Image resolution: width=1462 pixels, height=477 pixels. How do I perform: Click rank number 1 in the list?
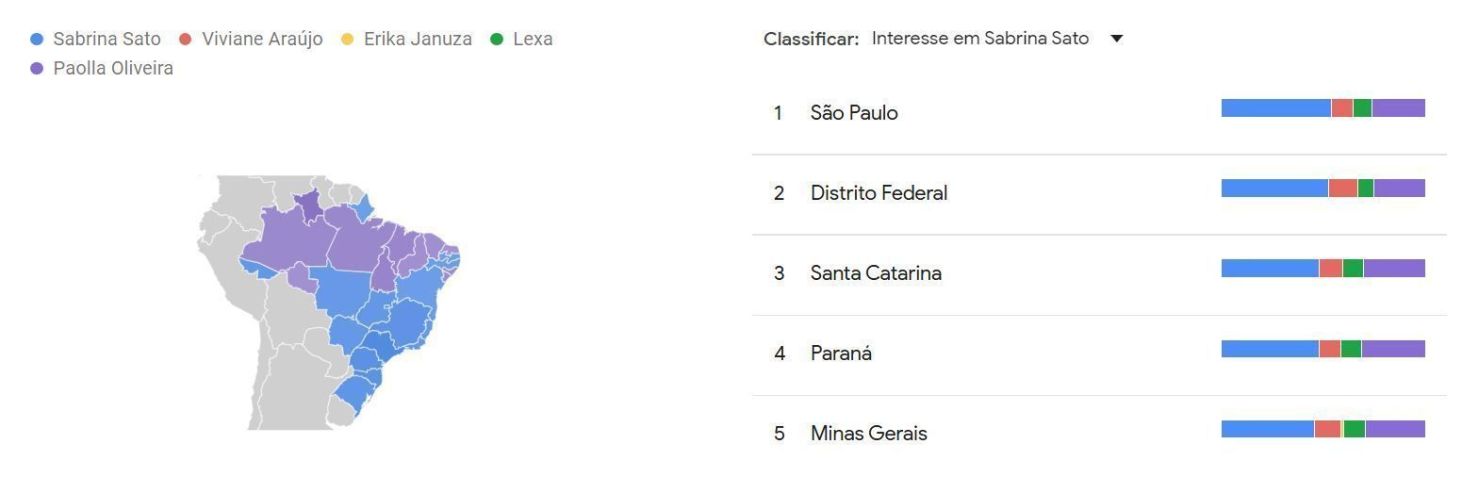coord(777,113)
